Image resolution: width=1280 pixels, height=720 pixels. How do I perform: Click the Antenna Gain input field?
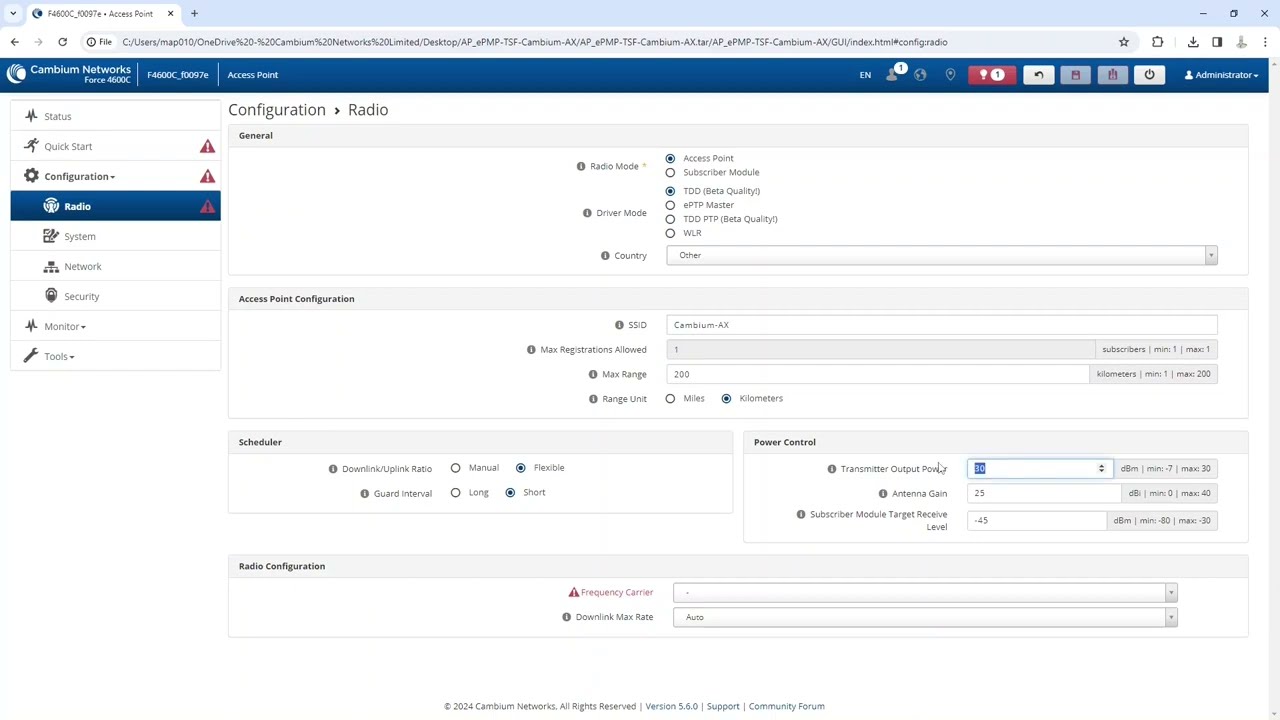coord(1042,493)
